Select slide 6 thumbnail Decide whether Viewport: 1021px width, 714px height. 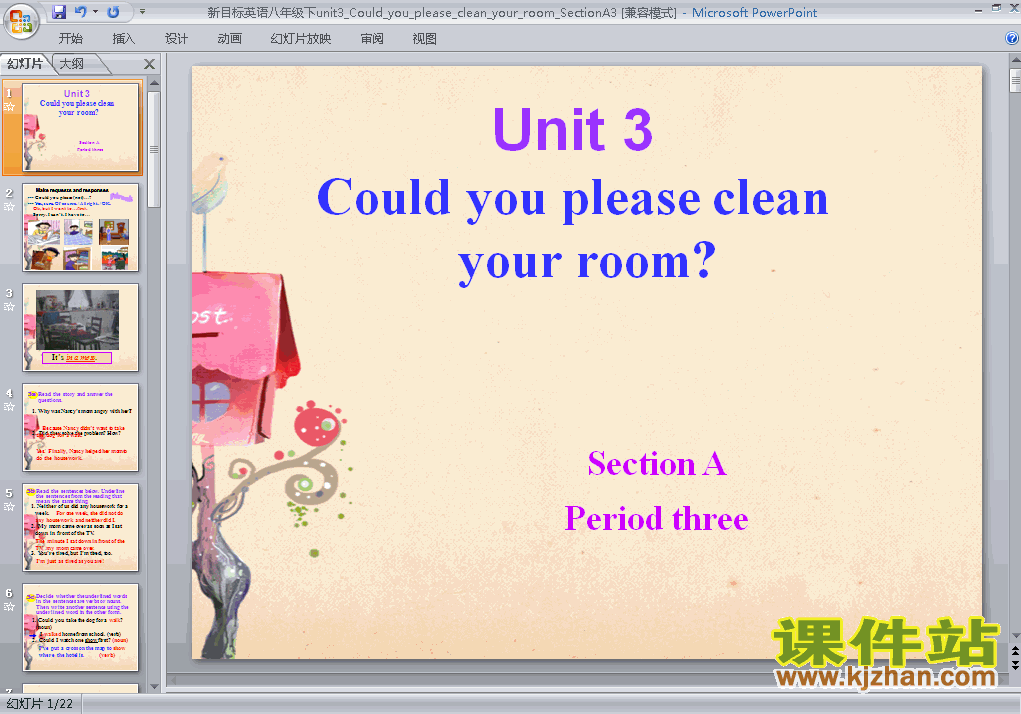click(81, 627)
